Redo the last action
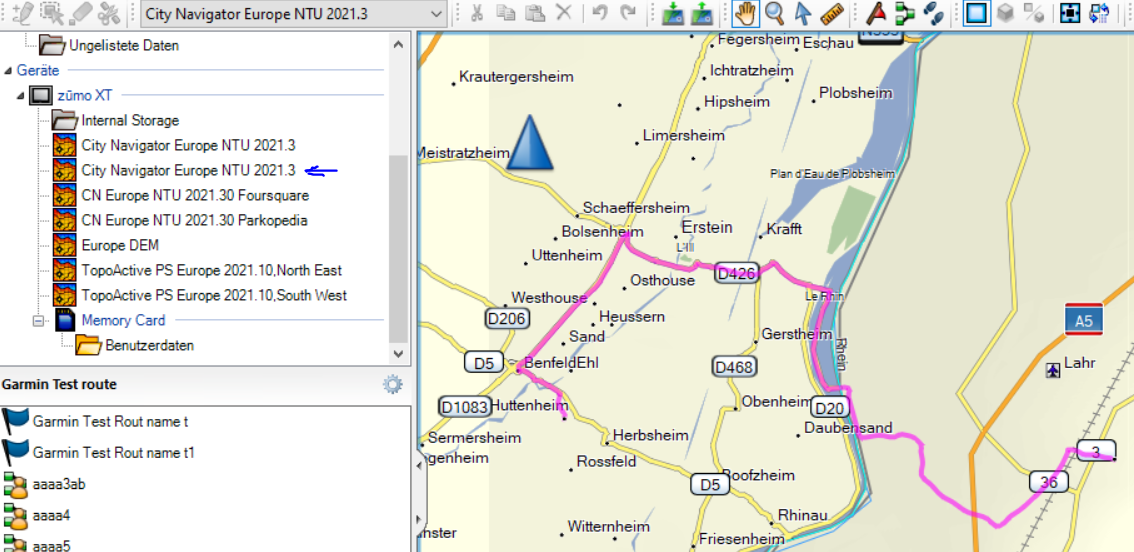 628,13
